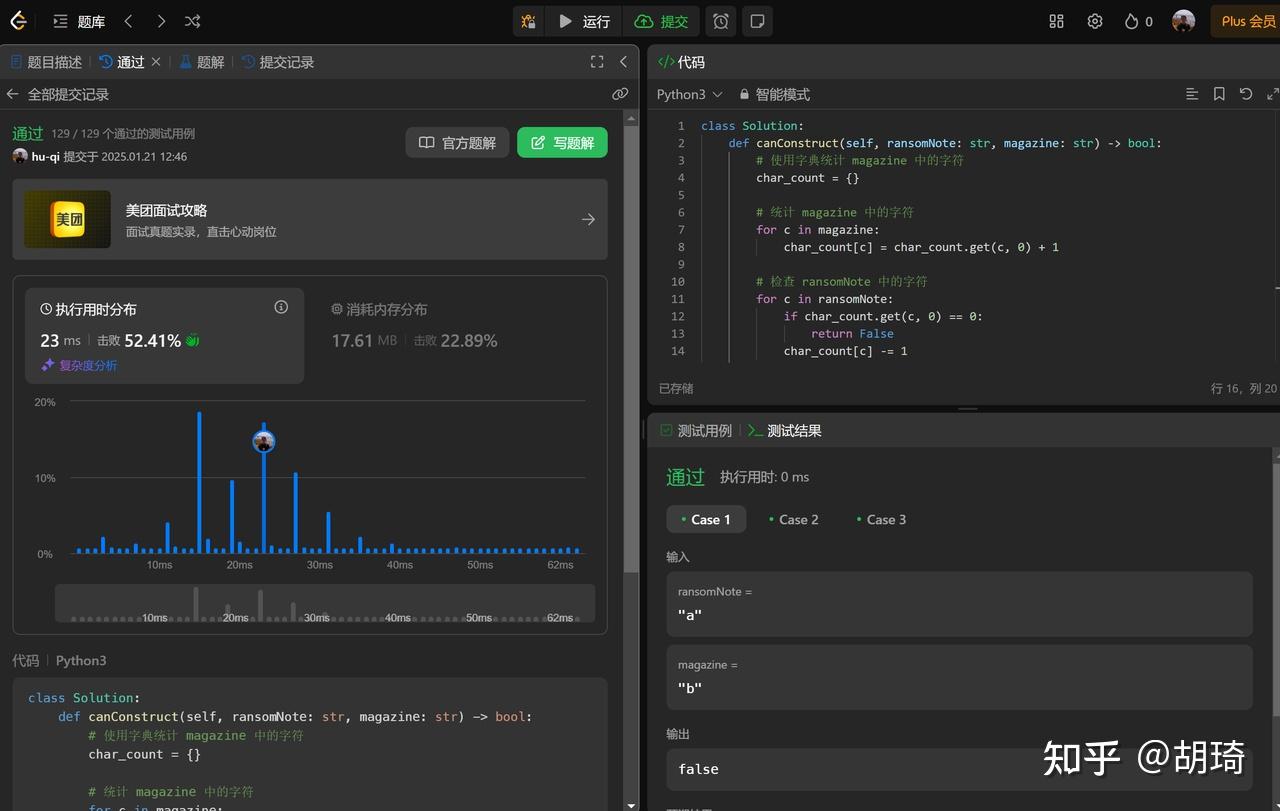Collapse the left panel chevron
1280x811 pixels.
click(x=623, y=62)
